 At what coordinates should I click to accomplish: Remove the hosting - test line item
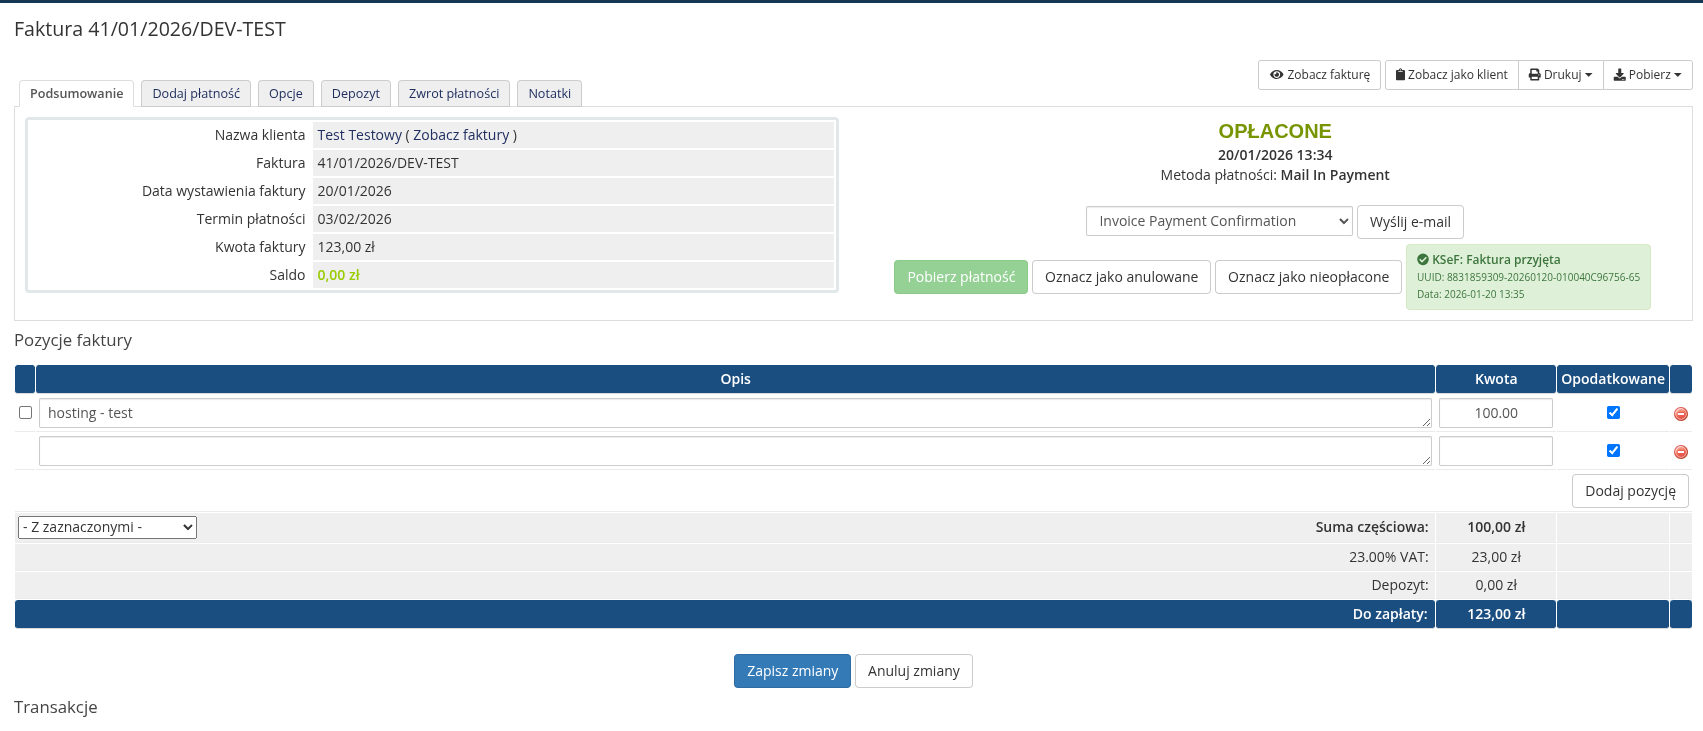1680,414
